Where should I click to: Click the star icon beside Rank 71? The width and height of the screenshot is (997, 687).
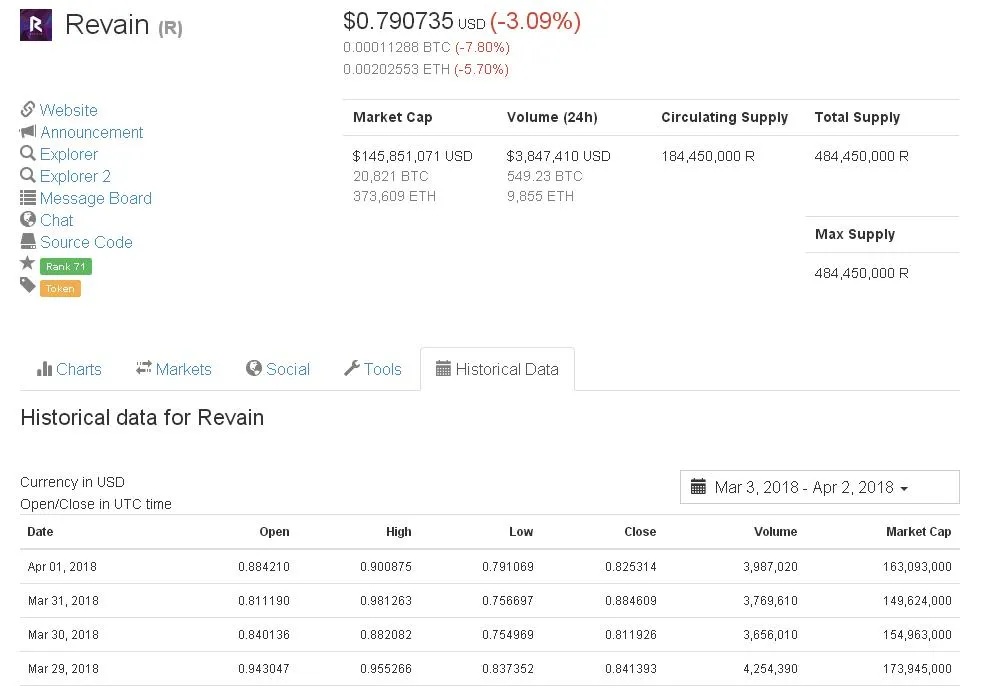tap(27, 263)
